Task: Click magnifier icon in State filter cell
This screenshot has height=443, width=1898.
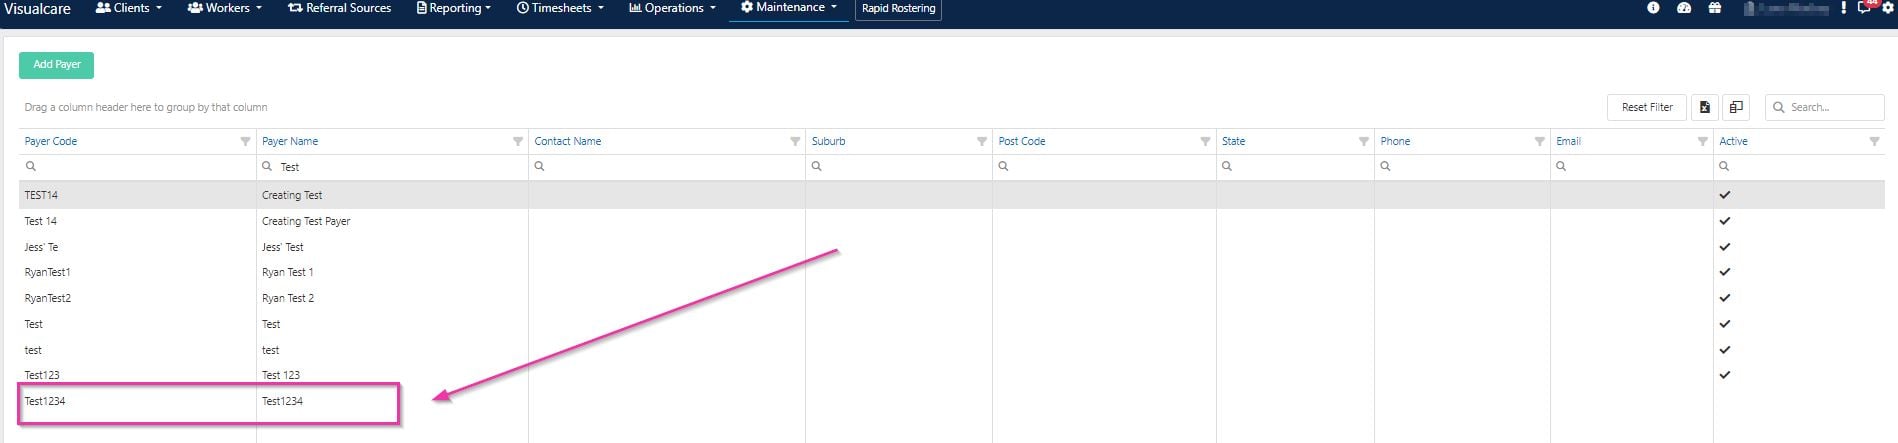Action: [x=1227, y=167]
